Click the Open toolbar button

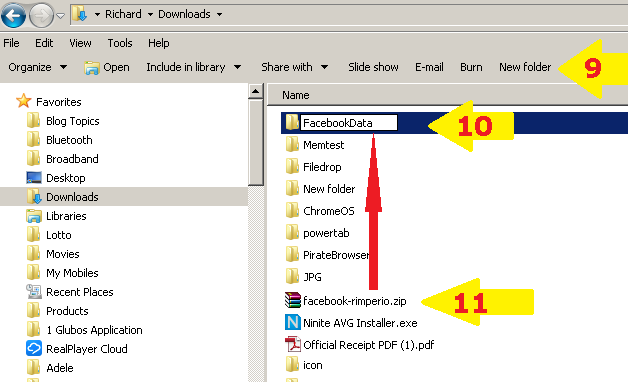[x=107, y=67]
